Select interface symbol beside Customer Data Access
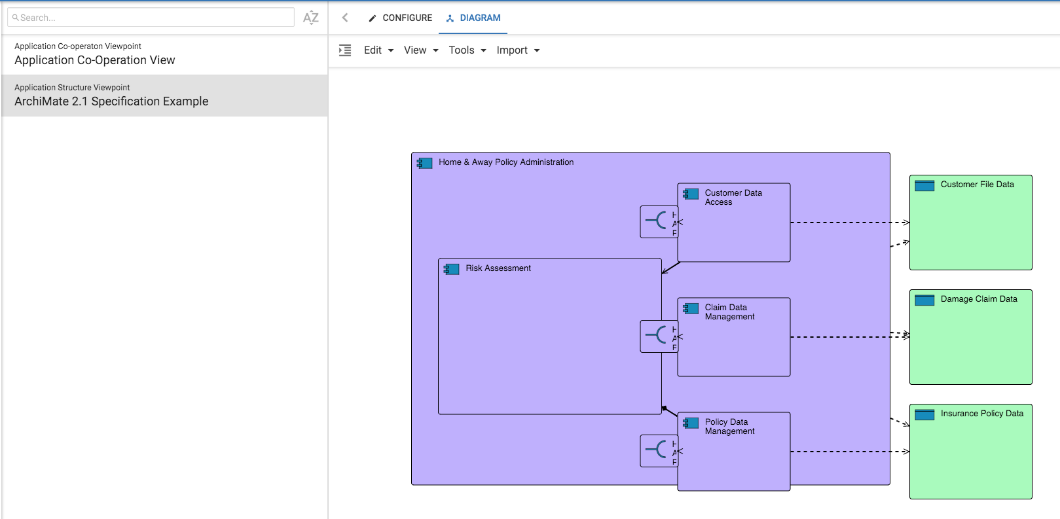1060x519 pixels. pos(658,221)
